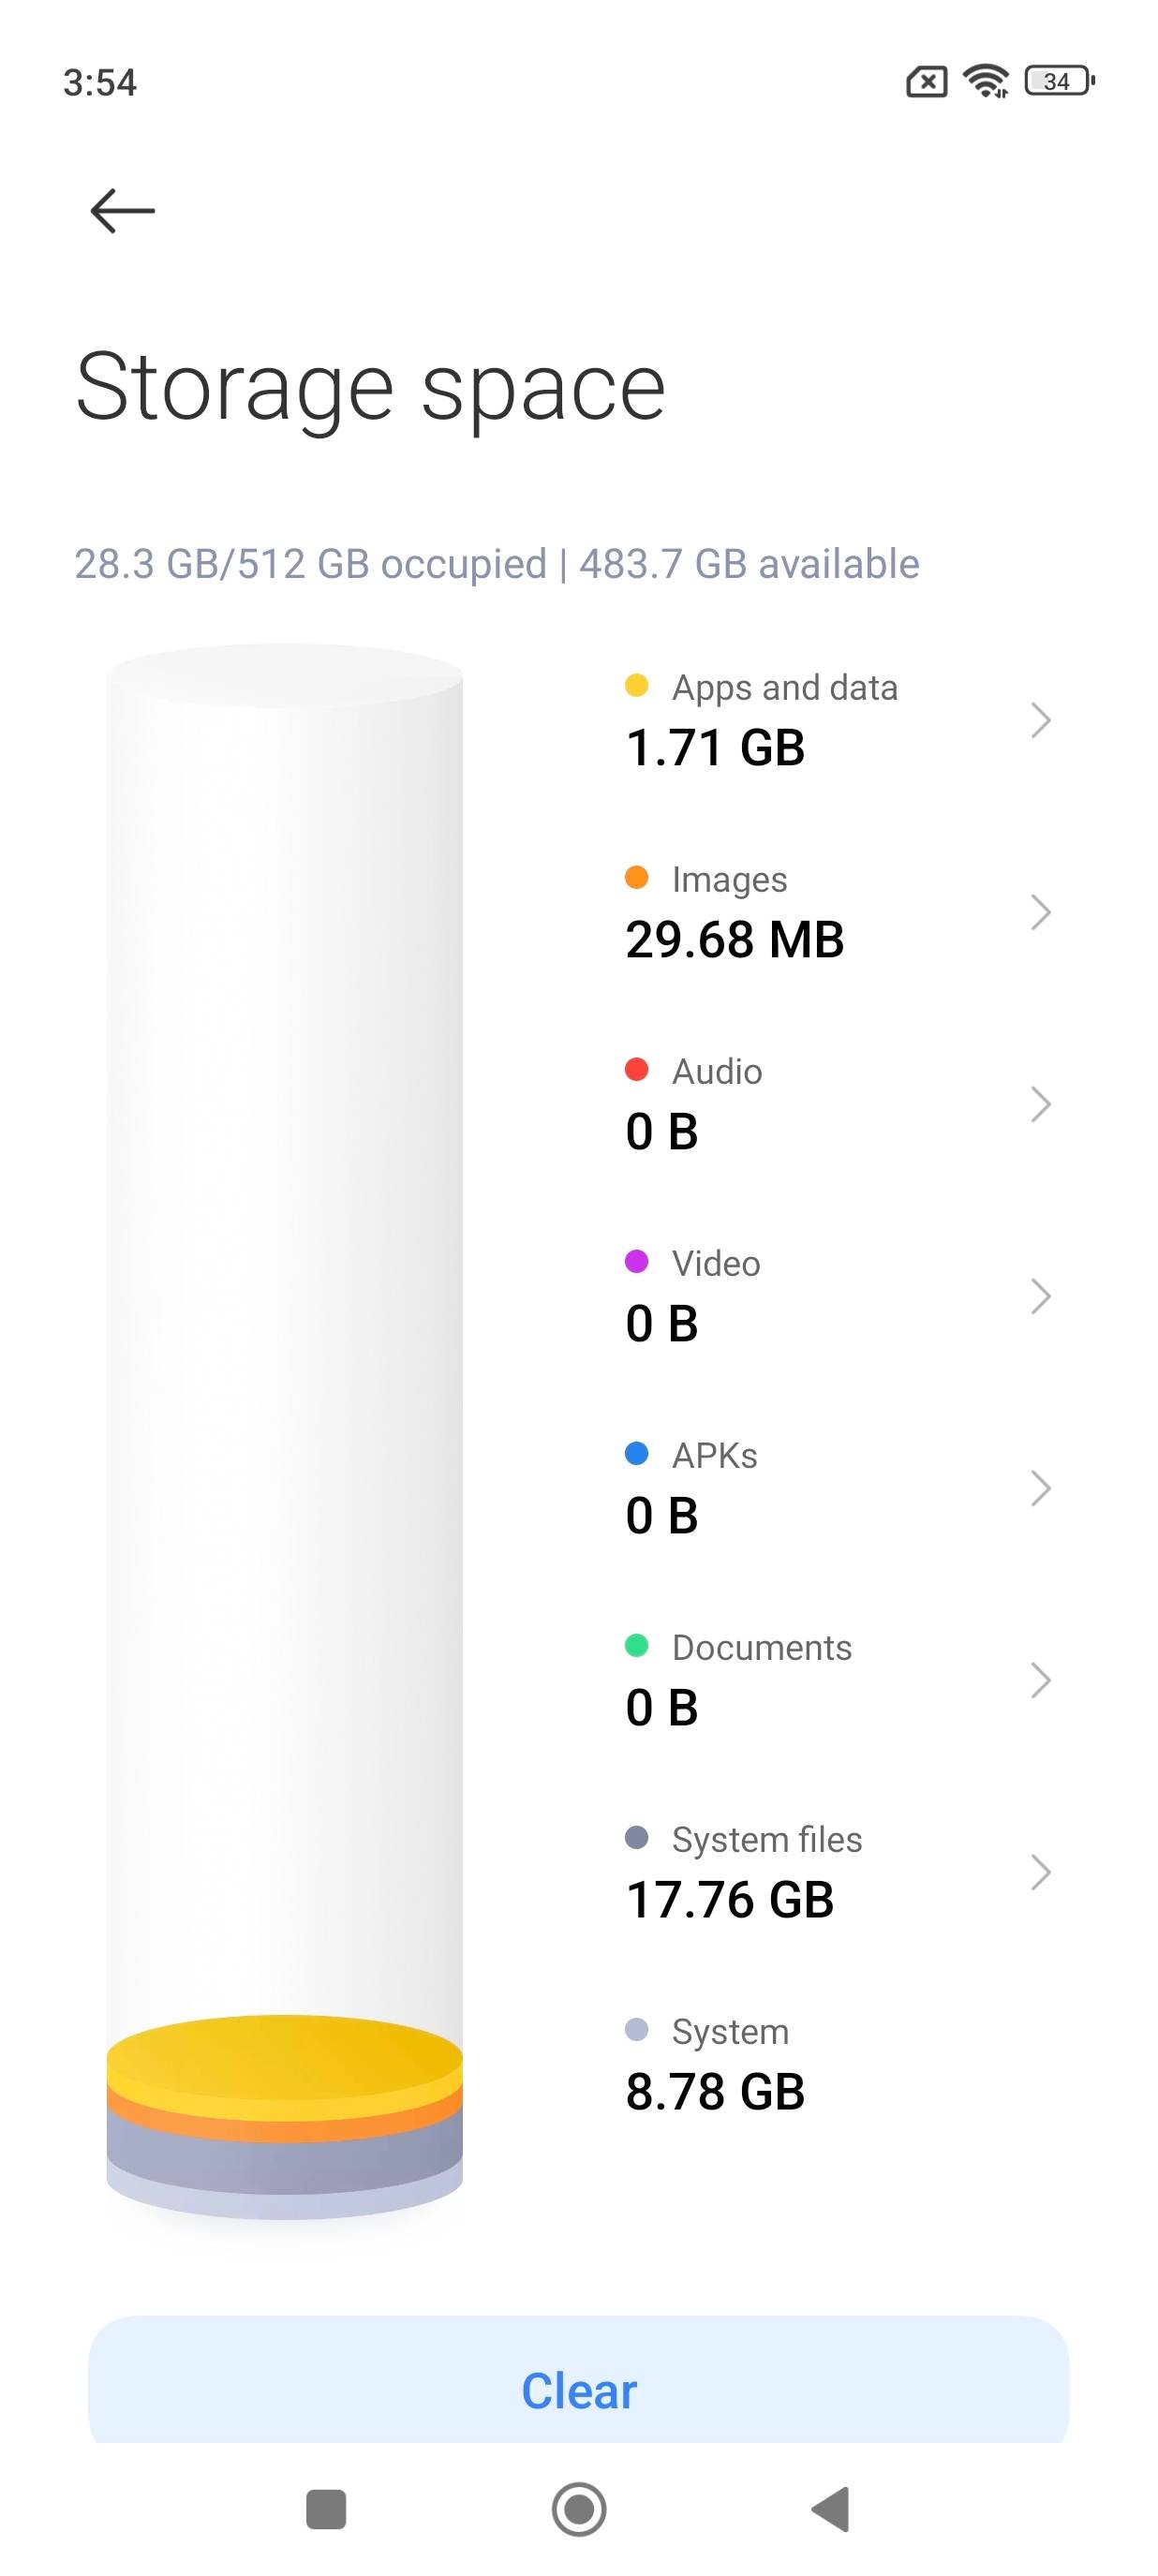The image size is (1158, 2576).
Task: Open Apps and data chevron
Action: pos(1040,720)
